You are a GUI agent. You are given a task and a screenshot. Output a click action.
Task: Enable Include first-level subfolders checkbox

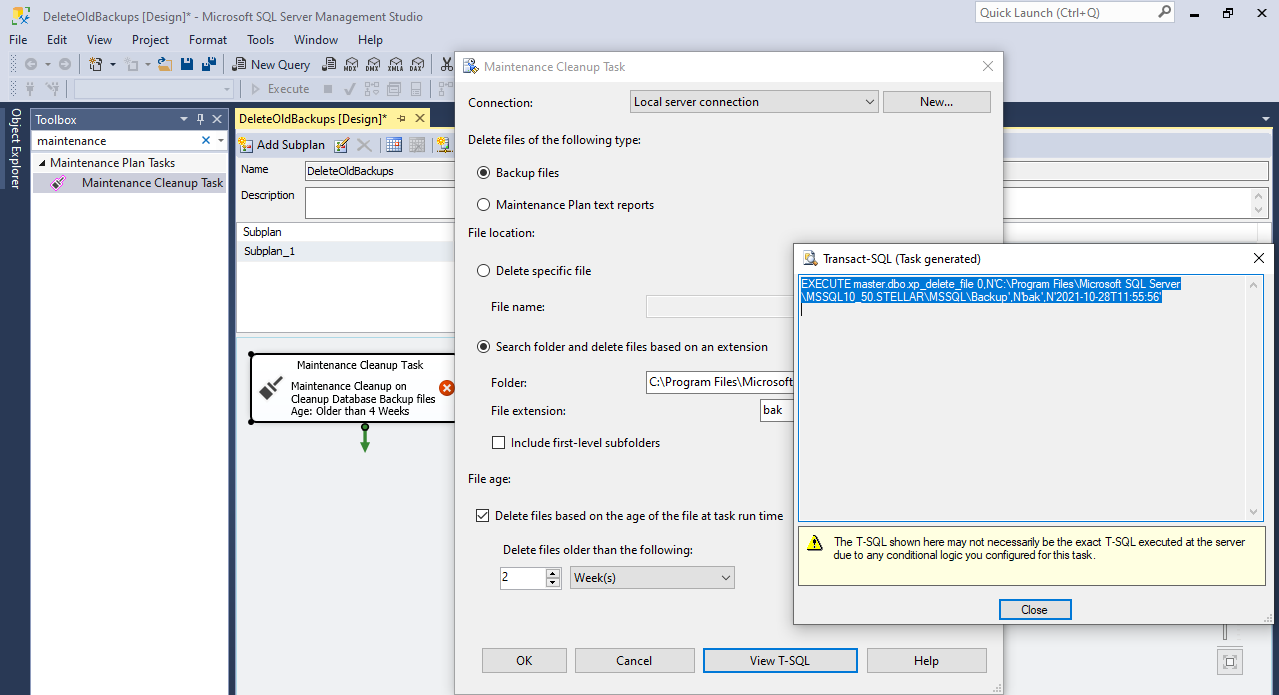click(x=499, y=443)
